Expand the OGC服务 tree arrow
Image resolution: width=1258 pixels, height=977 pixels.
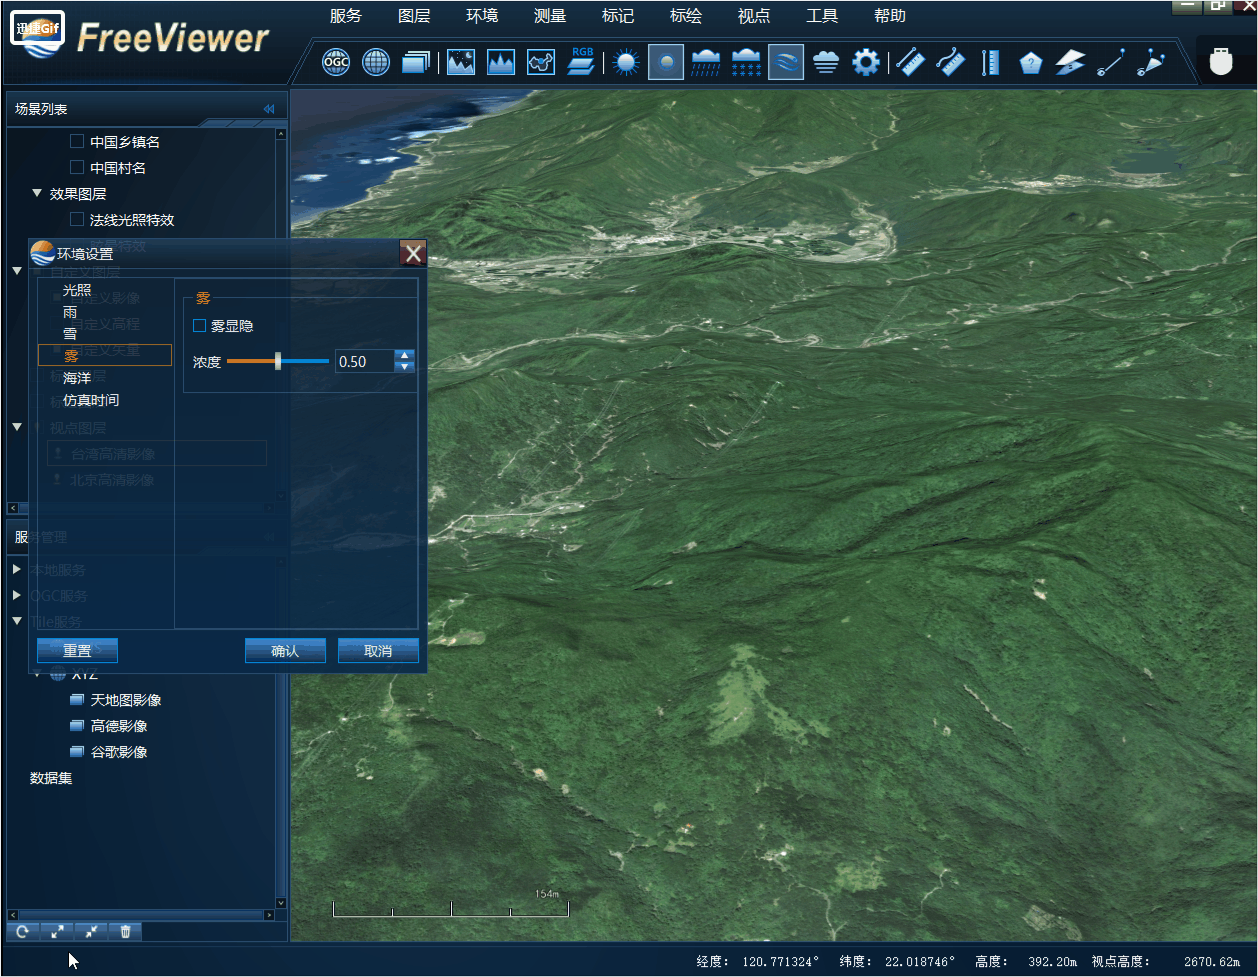[x=17, y=596]
